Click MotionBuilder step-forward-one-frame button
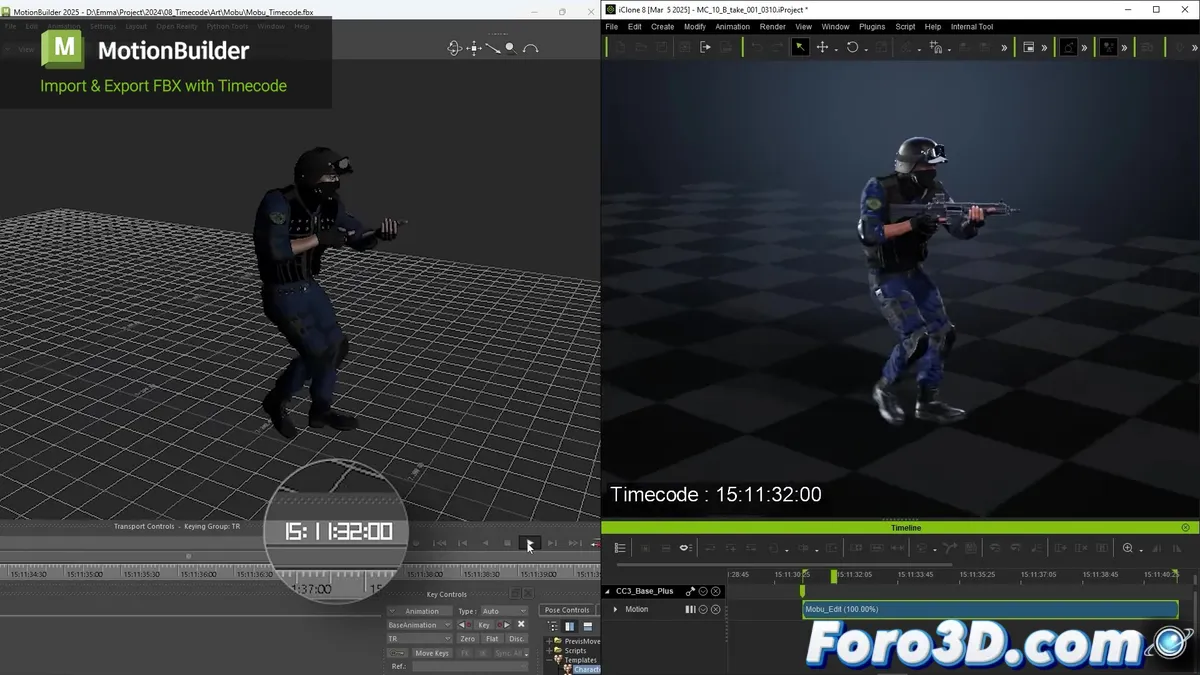 pyautogui.click(x=552, y=543)
